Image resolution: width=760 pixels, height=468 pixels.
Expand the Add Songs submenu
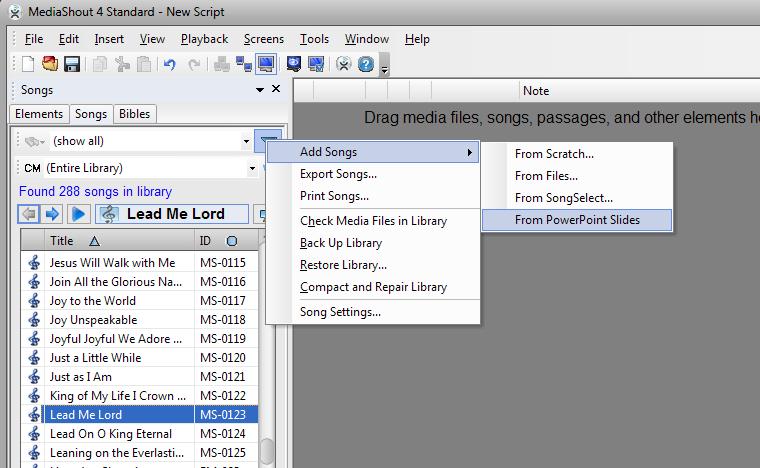pyautogui.click(x=373, y=152)
